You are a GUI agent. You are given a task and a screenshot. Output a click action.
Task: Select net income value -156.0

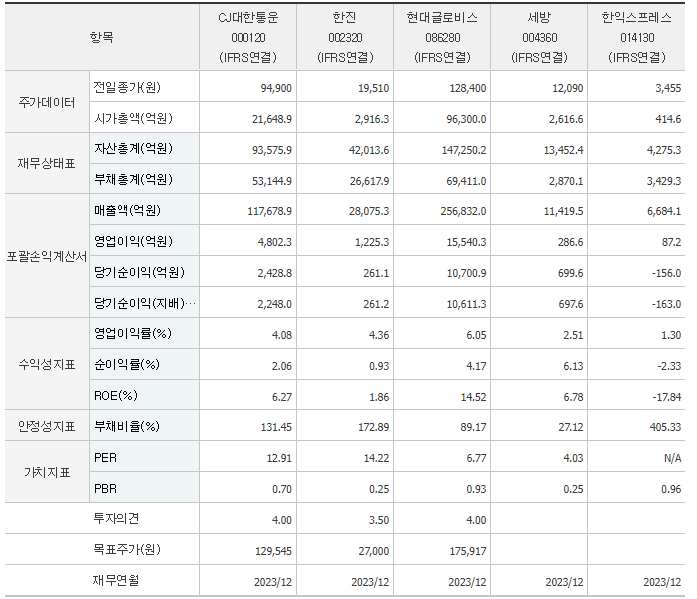tap(666, 273)
